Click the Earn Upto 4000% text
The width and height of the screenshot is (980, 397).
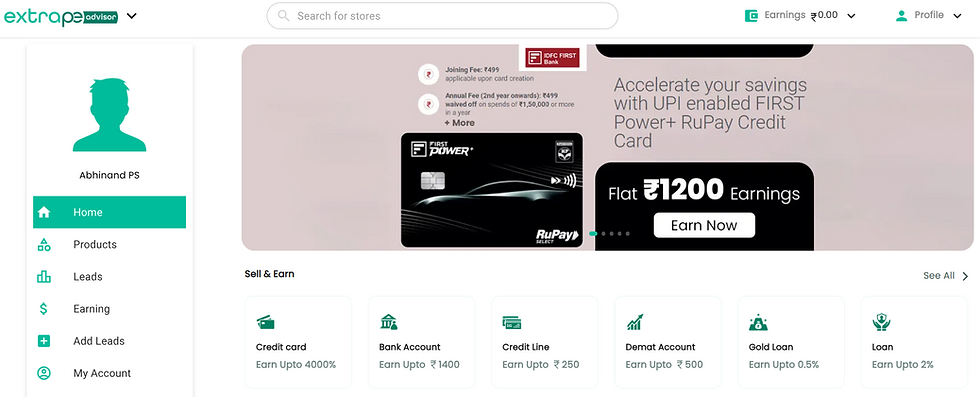pos(296,364)
